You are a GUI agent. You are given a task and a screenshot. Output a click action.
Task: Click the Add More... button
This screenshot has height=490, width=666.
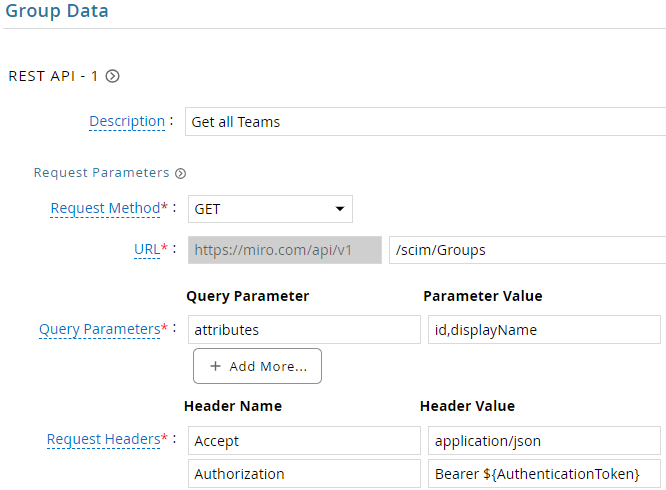pyautogui.click(x=257, y=366)
